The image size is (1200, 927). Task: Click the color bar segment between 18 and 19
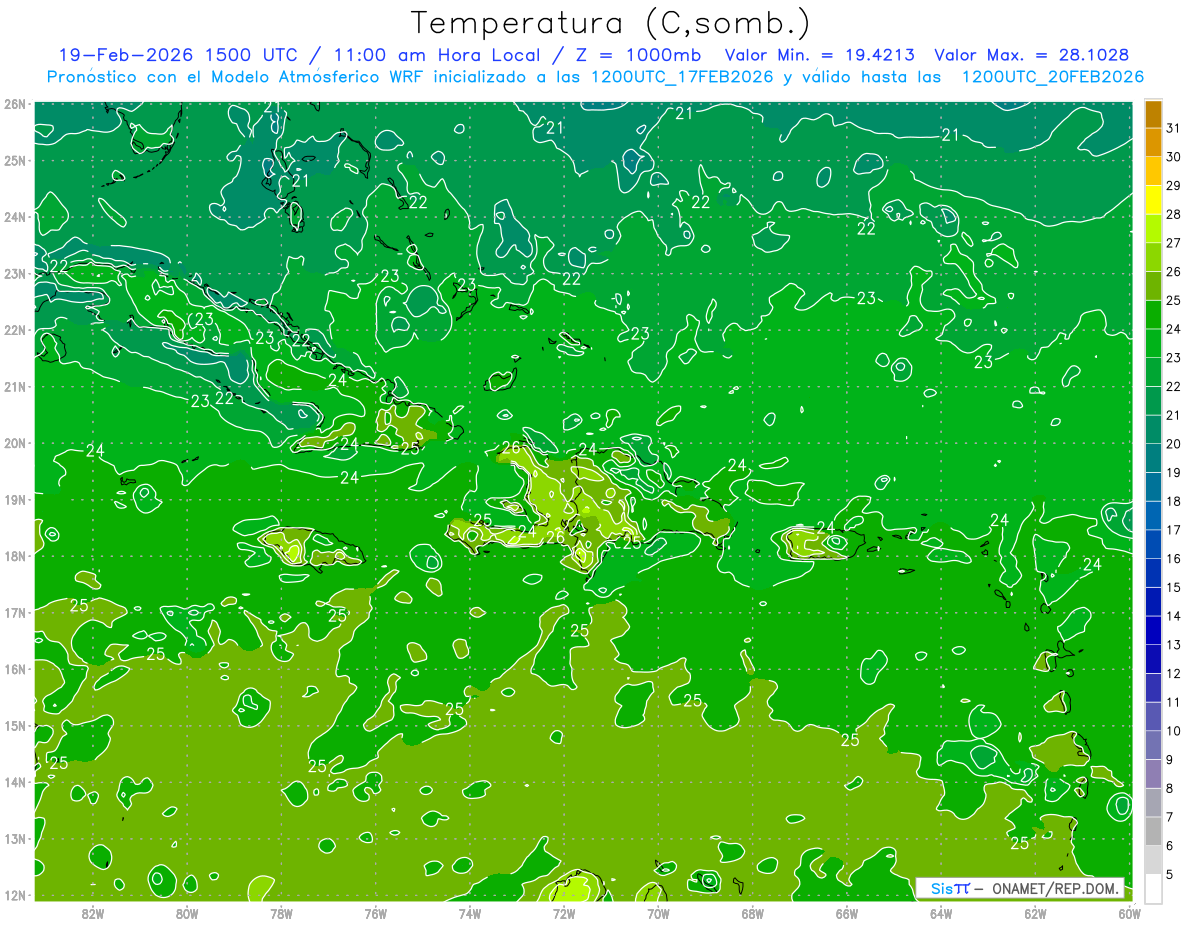[1153, 487]
